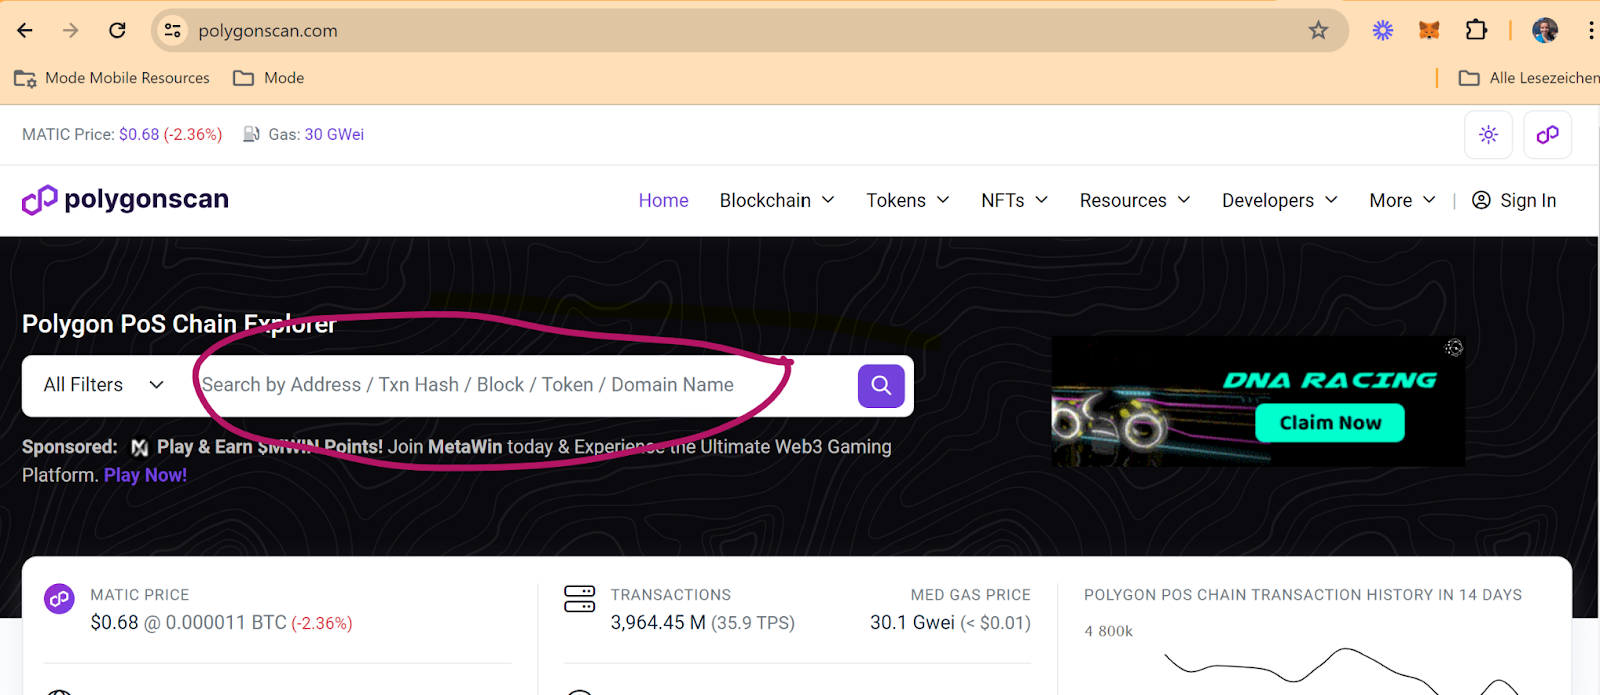Image resolution: width=1600 pixels, height=695 pixels.
Task: Click the transactions server icon
Action: 580,599
